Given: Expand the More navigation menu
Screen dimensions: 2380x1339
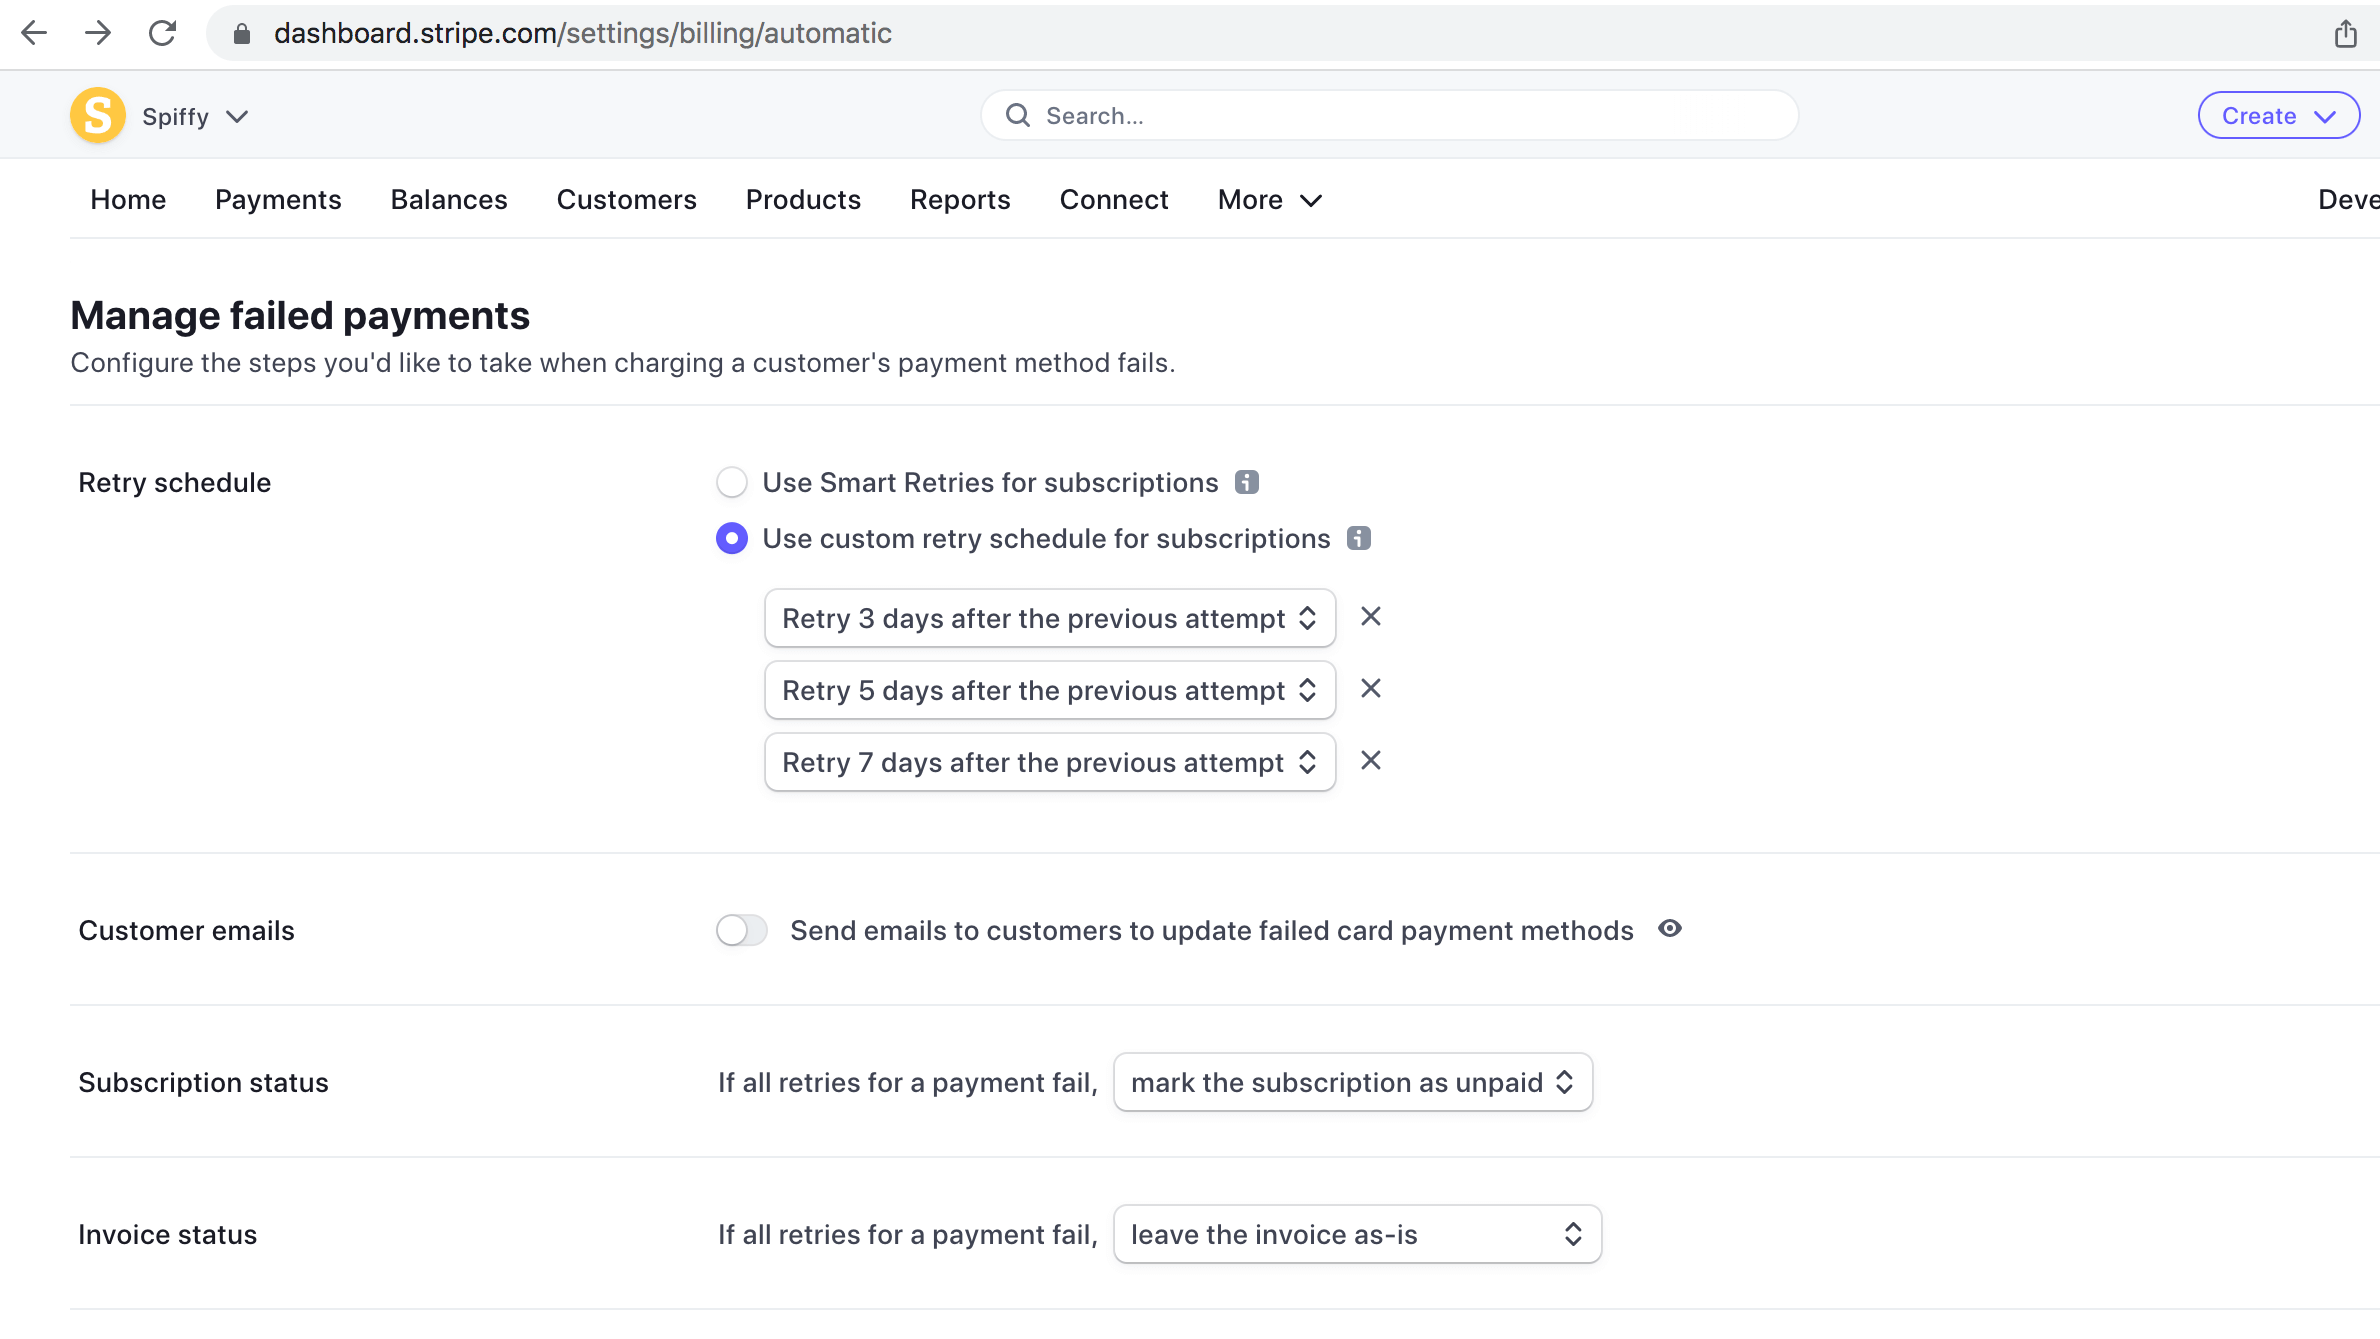Looking at the screenshot, I should tap(1270, 200).
